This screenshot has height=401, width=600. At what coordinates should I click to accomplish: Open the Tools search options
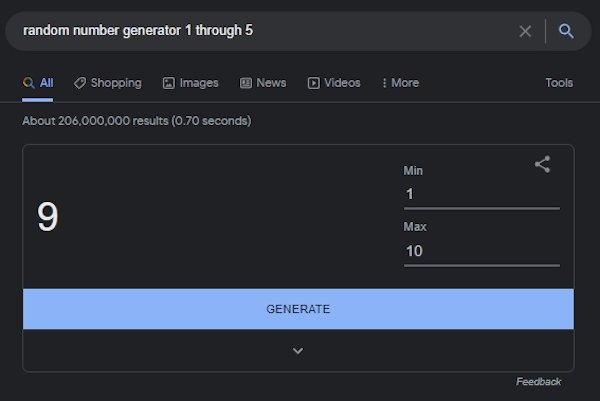tap(559, 83)
